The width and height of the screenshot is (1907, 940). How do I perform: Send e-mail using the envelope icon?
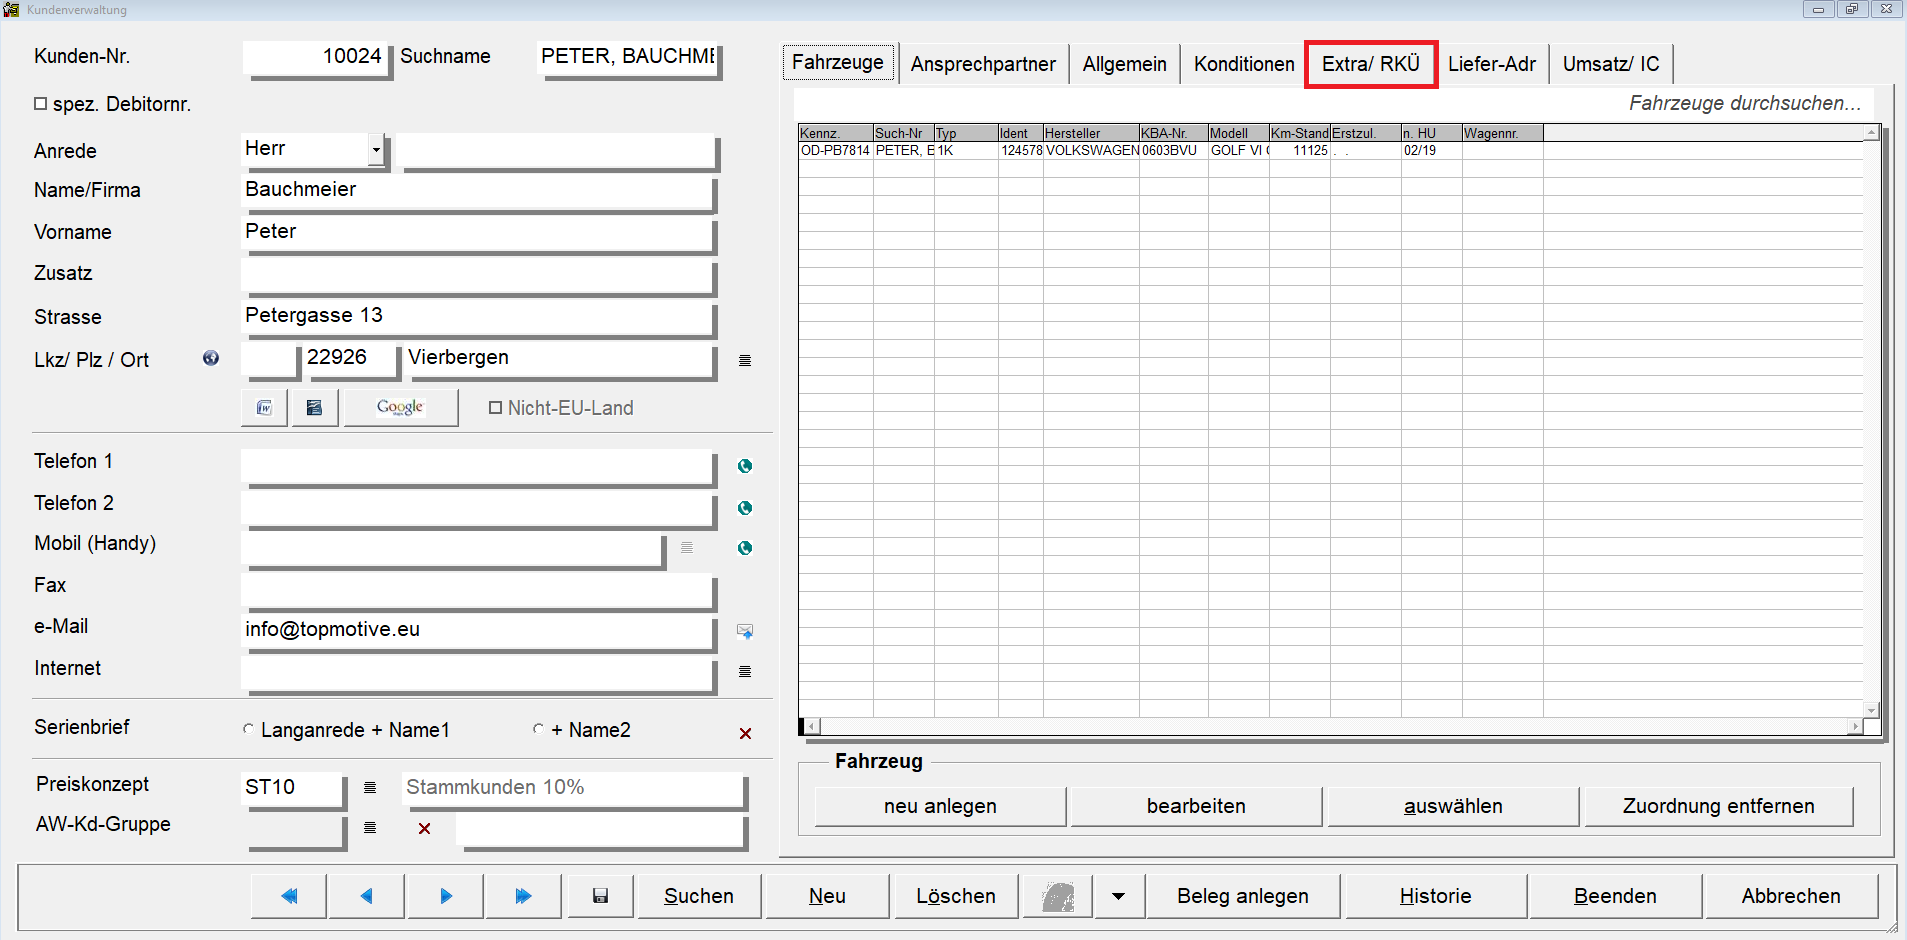[745, 631]
